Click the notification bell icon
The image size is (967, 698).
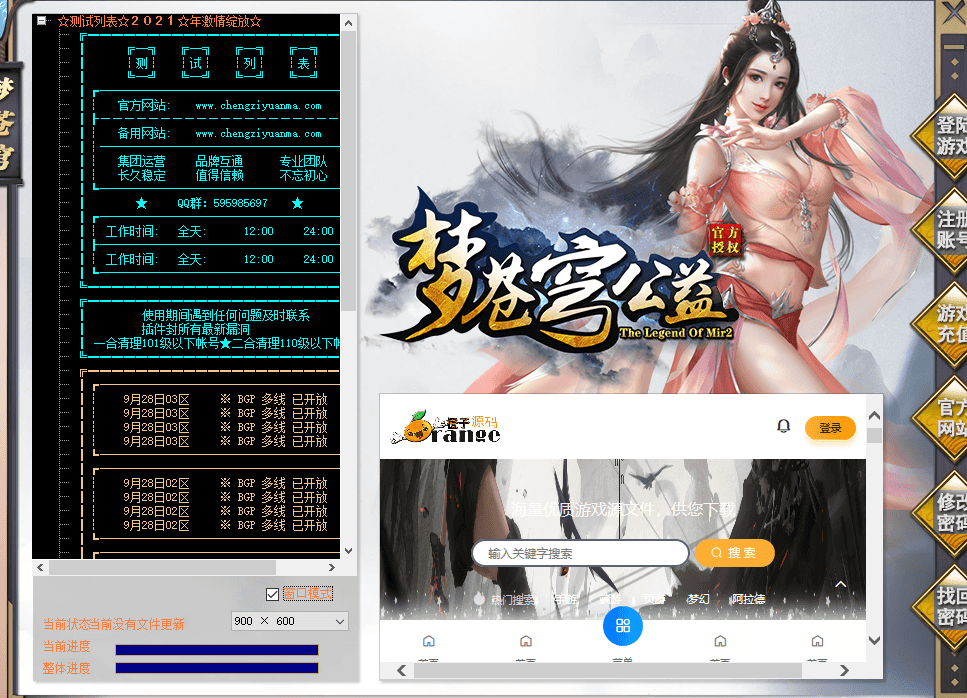(784, 427)
